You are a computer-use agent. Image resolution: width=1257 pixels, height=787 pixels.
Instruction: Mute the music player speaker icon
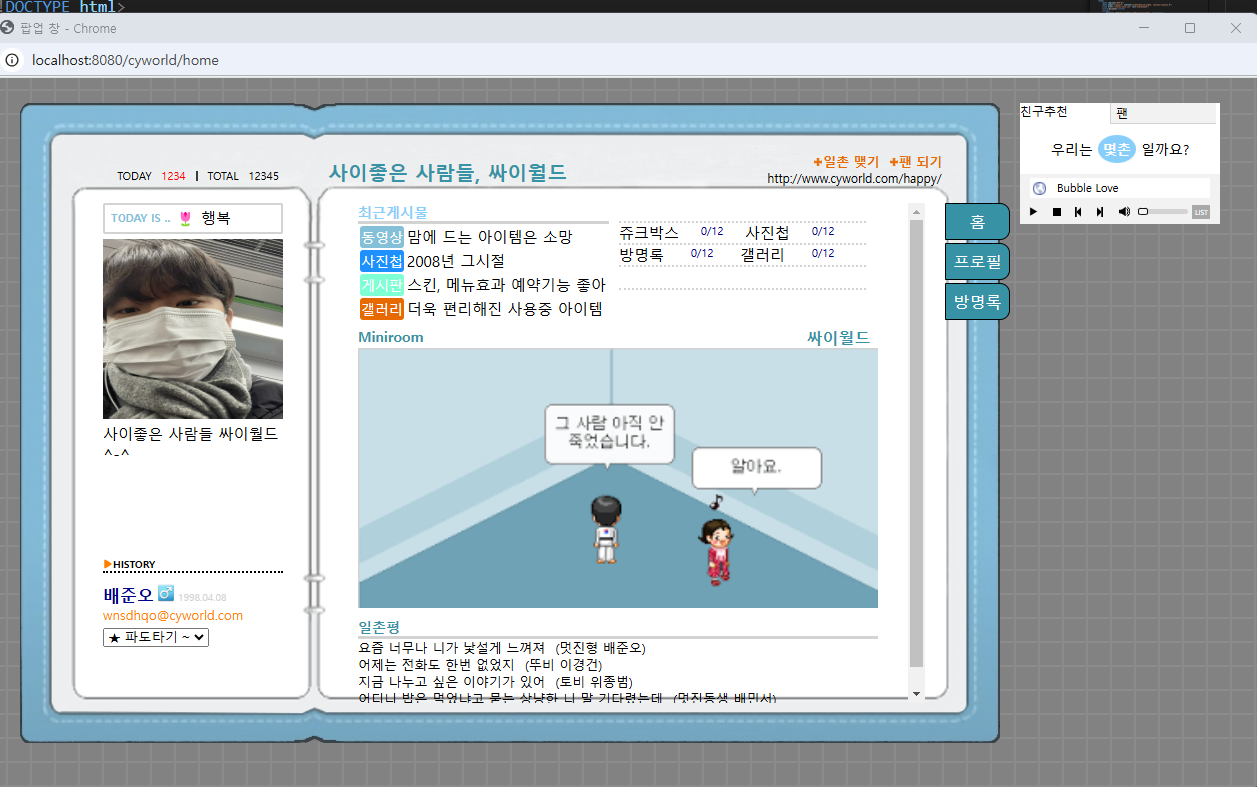tap(1124, 212)
